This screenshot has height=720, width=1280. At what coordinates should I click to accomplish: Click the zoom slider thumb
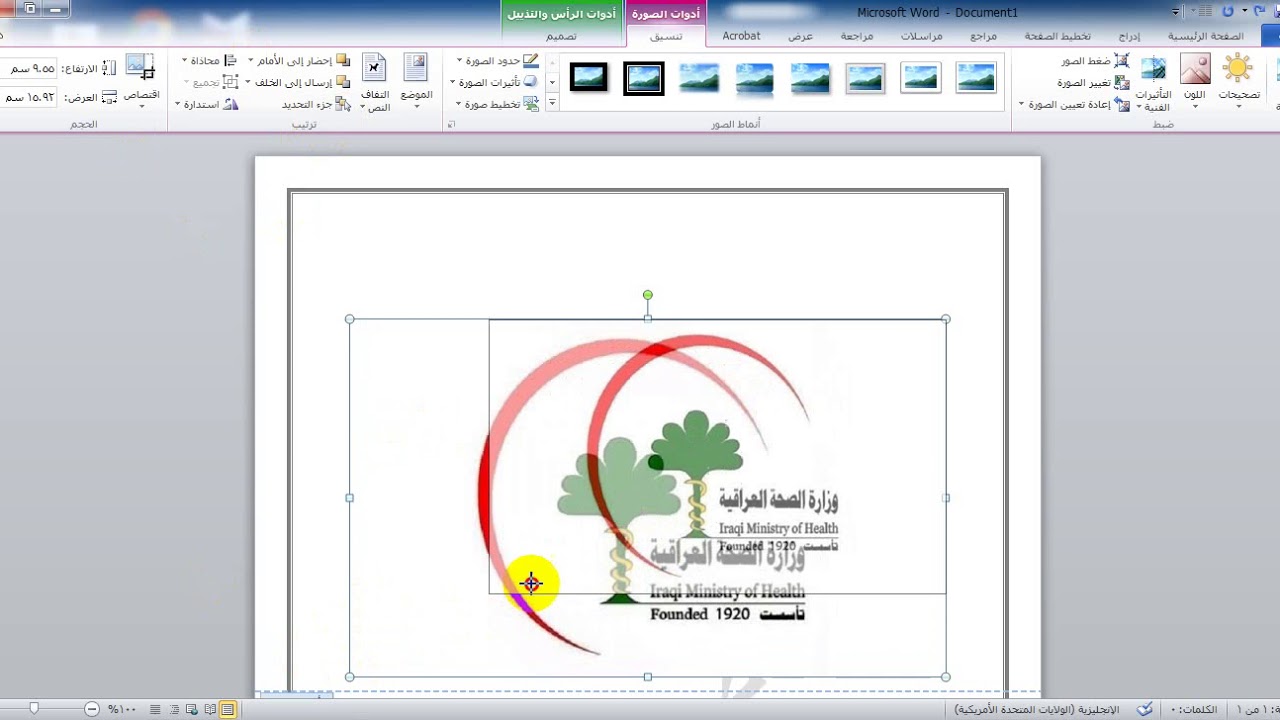pyautogui.click(x=34, y=709)
